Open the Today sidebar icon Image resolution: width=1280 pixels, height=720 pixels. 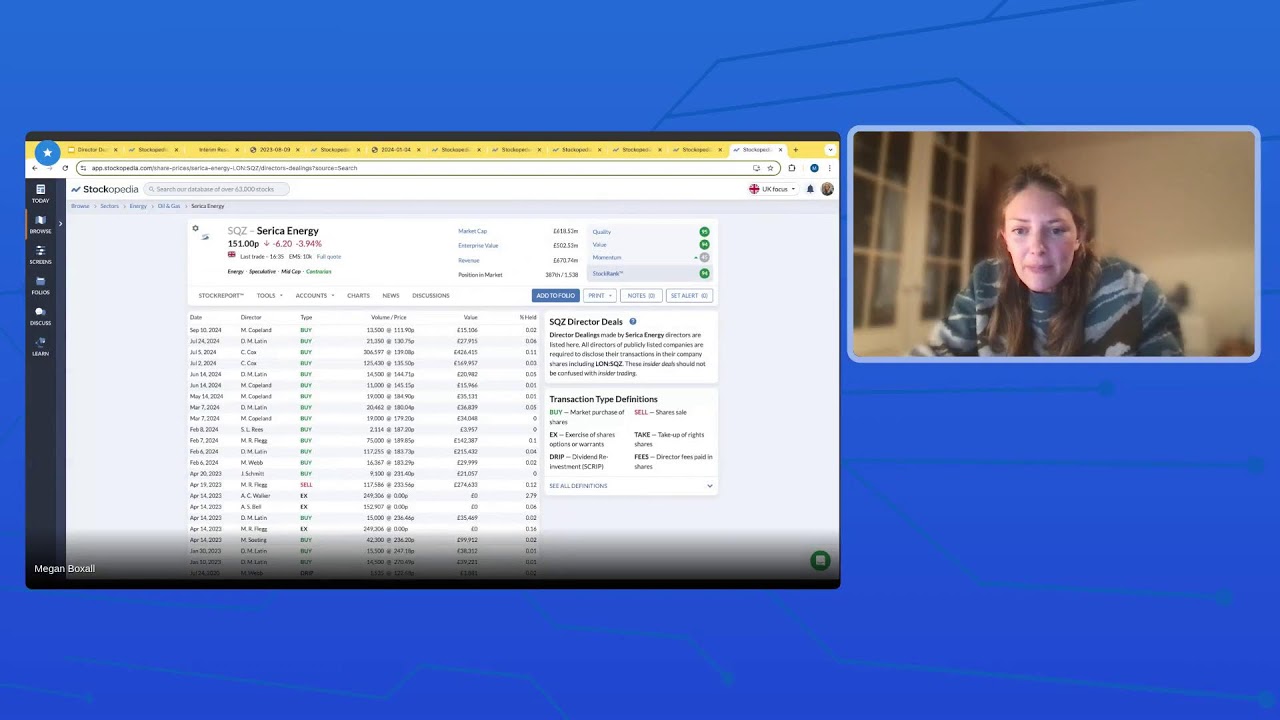point(40,193)
